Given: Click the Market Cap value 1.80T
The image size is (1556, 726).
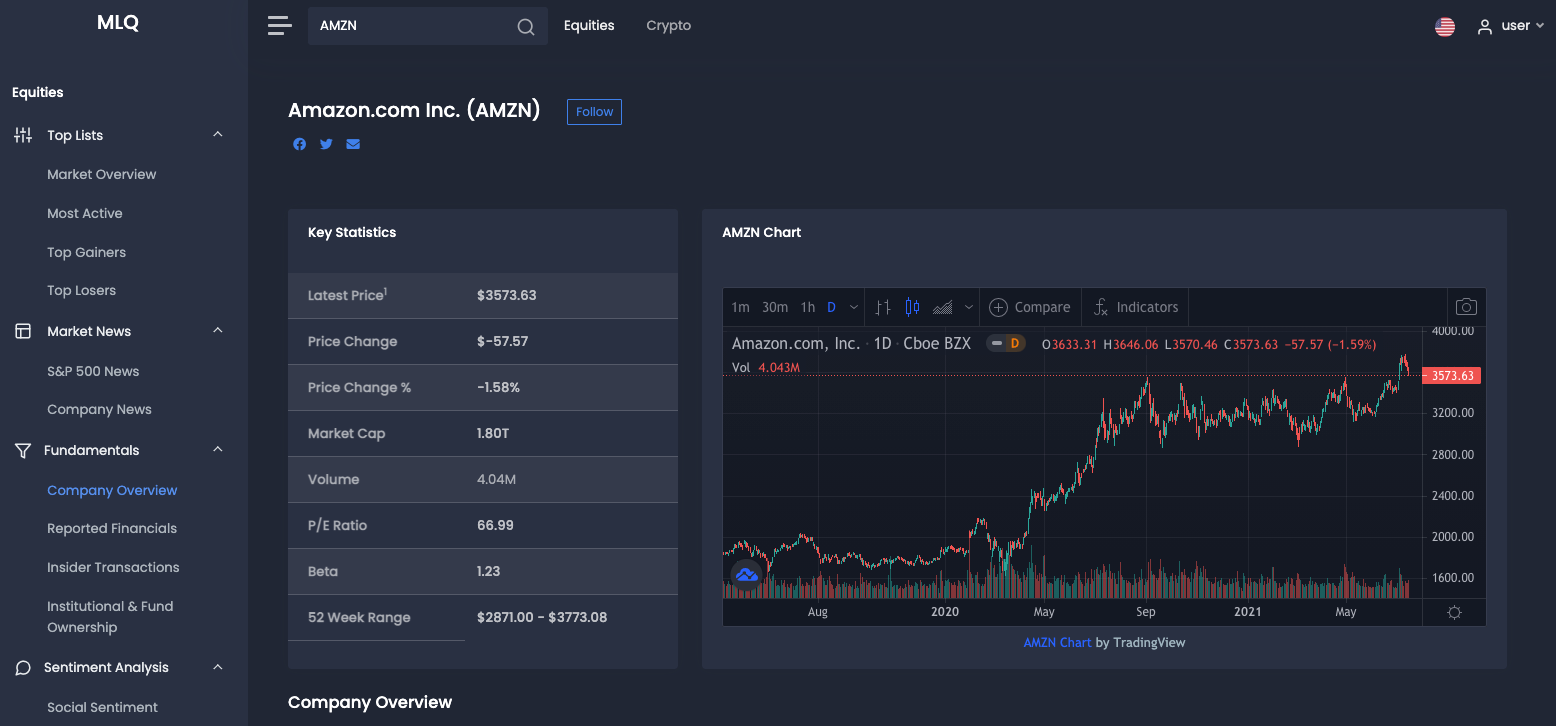Looking at the screenshot, I should pyautogui.click(x=494, y=434).
